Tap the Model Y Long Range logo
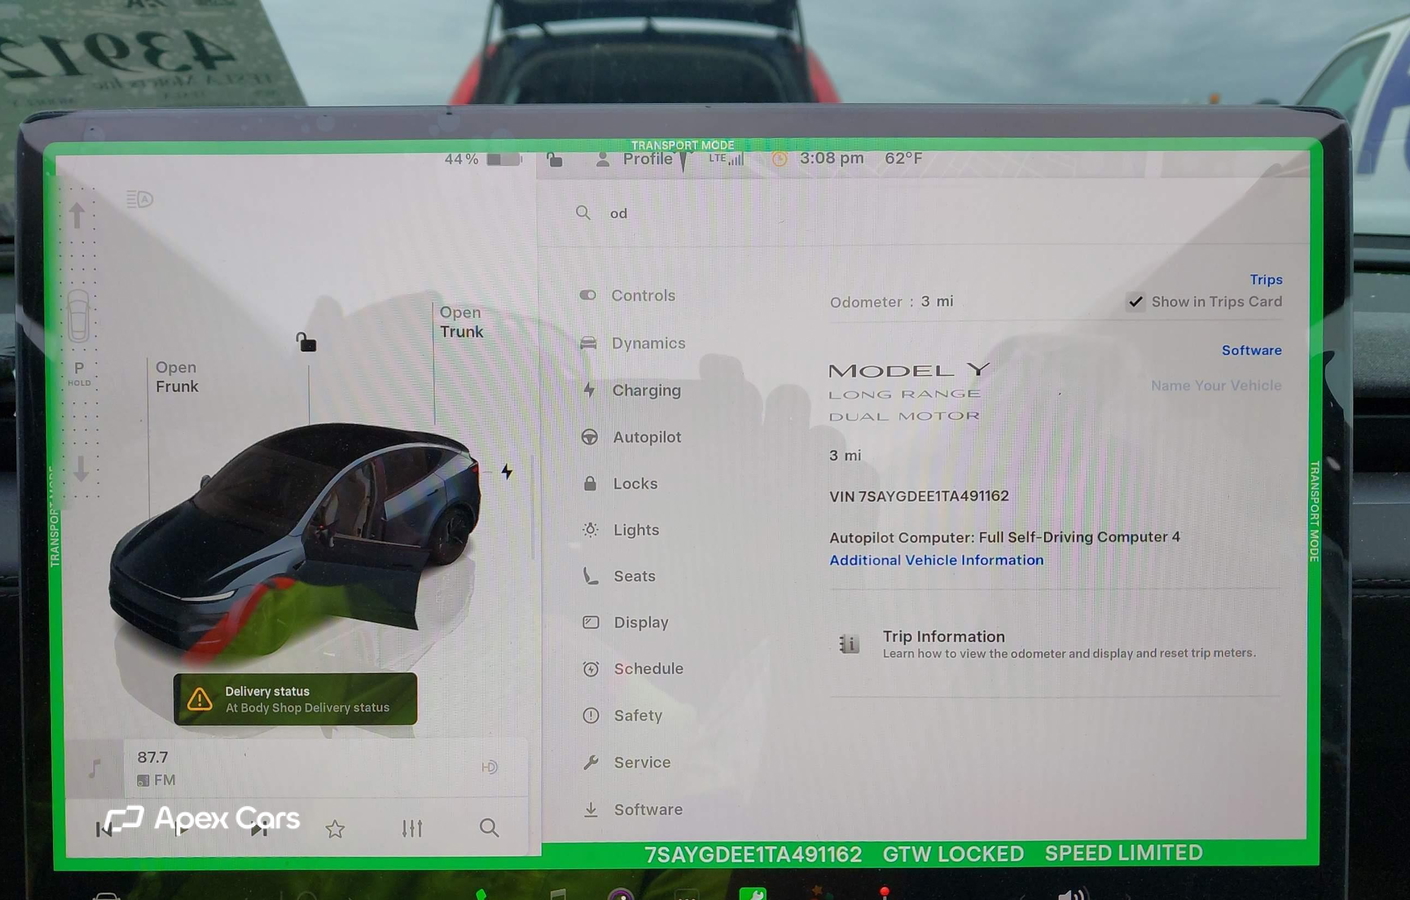This screenshot has height=900, width=1410. [x=909, y=392]
